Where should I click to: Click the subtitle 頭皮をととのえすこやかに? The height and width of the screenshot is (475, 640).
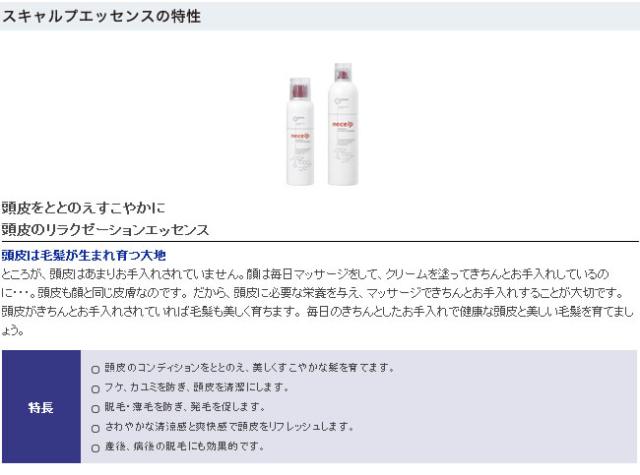(x=83, y=208)
